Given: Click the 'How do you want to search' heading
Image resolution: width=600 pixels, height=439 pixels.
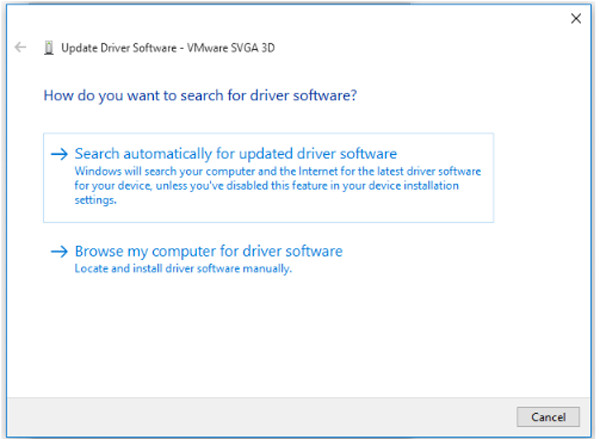Looking at the screenshot, I should pos(201,97).
